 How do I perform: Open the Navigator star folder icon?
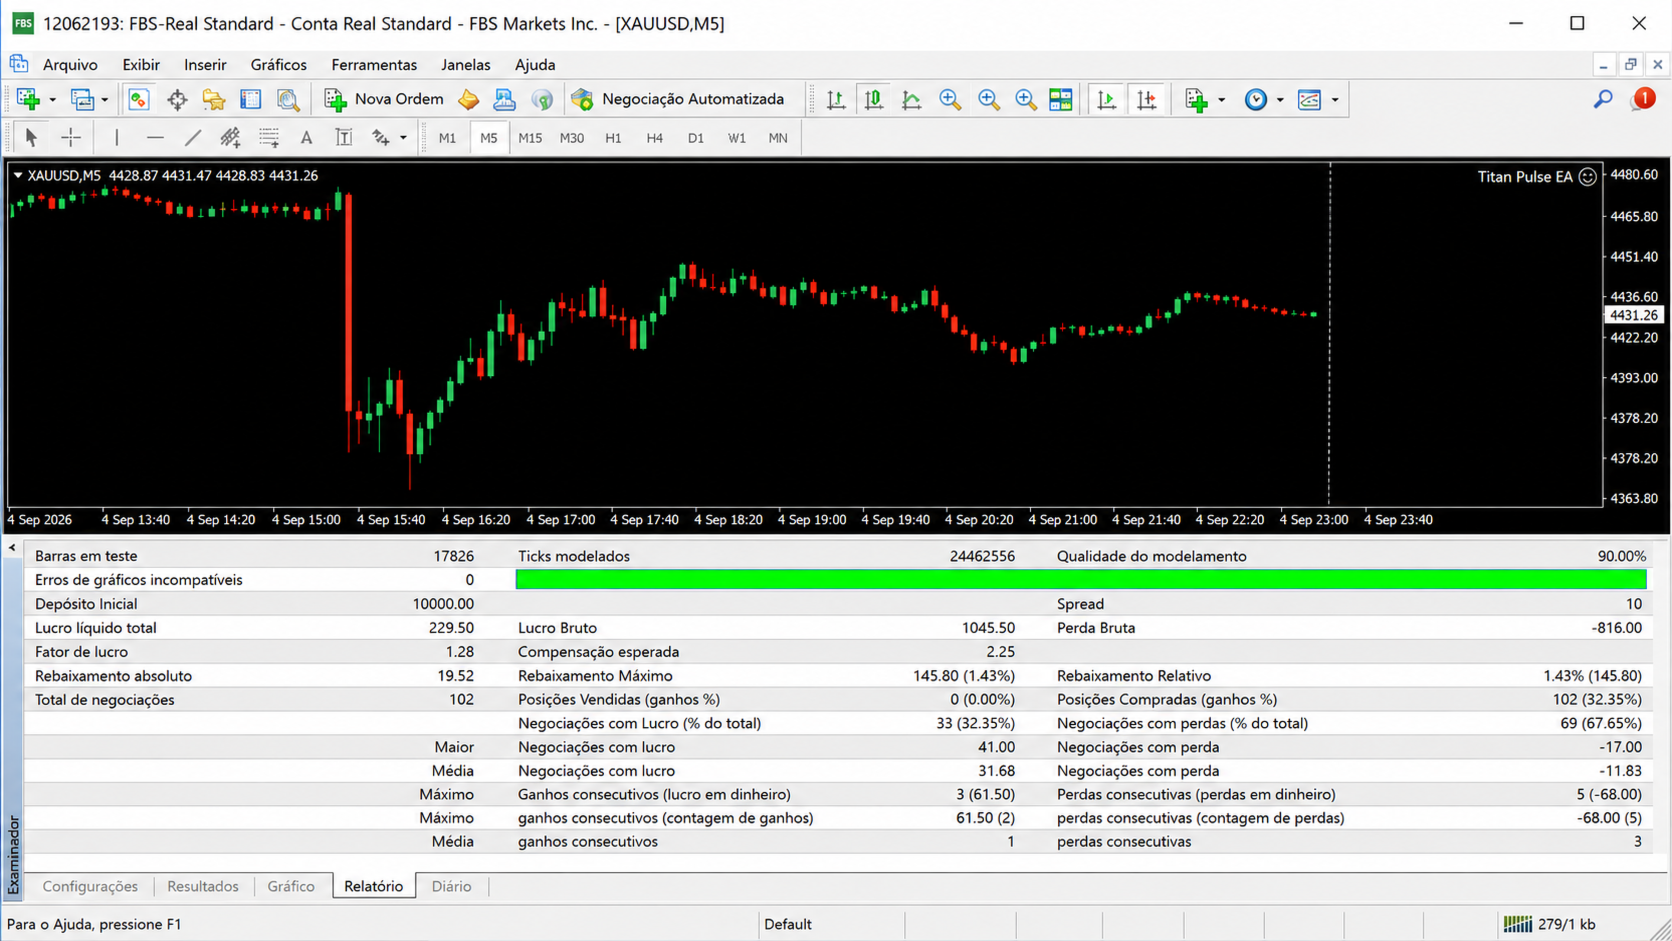214,99
